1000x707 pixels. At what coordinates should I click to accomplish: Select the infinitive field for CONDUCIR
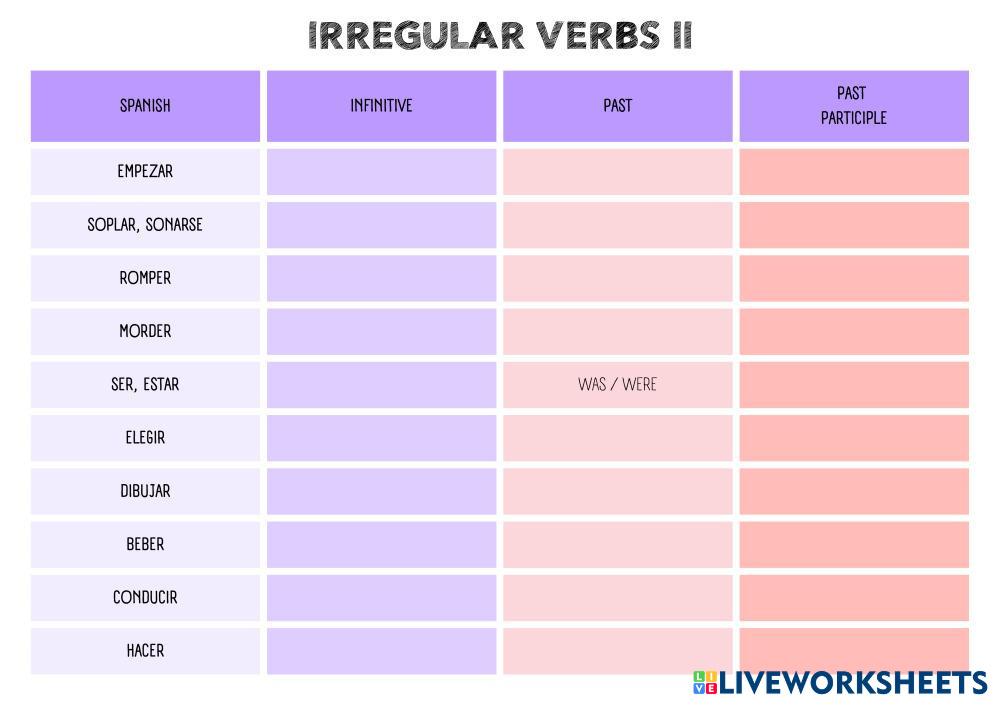click(381, 597)
